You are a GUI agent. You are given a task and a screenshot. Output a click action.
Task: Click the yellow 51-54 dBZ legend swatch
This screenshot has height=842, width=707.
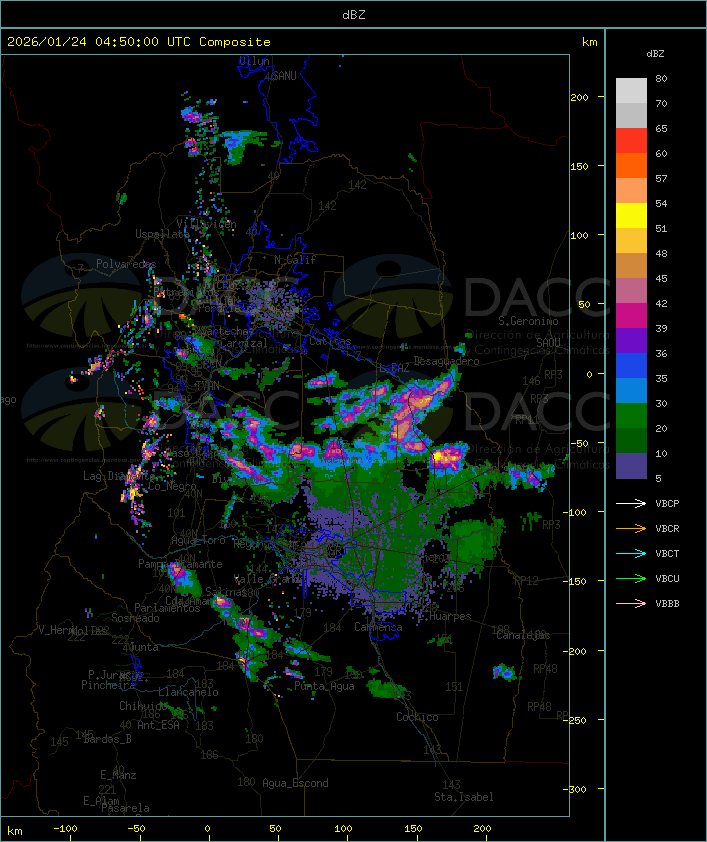(631, 216)
